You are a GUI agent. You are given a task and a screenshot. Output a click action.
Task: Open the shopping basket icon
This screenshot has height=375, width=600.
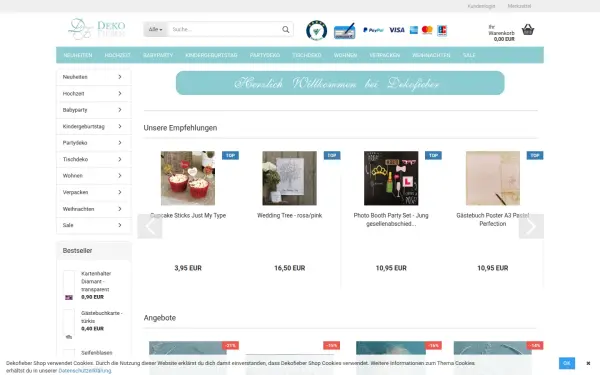[x=528, y=29]
